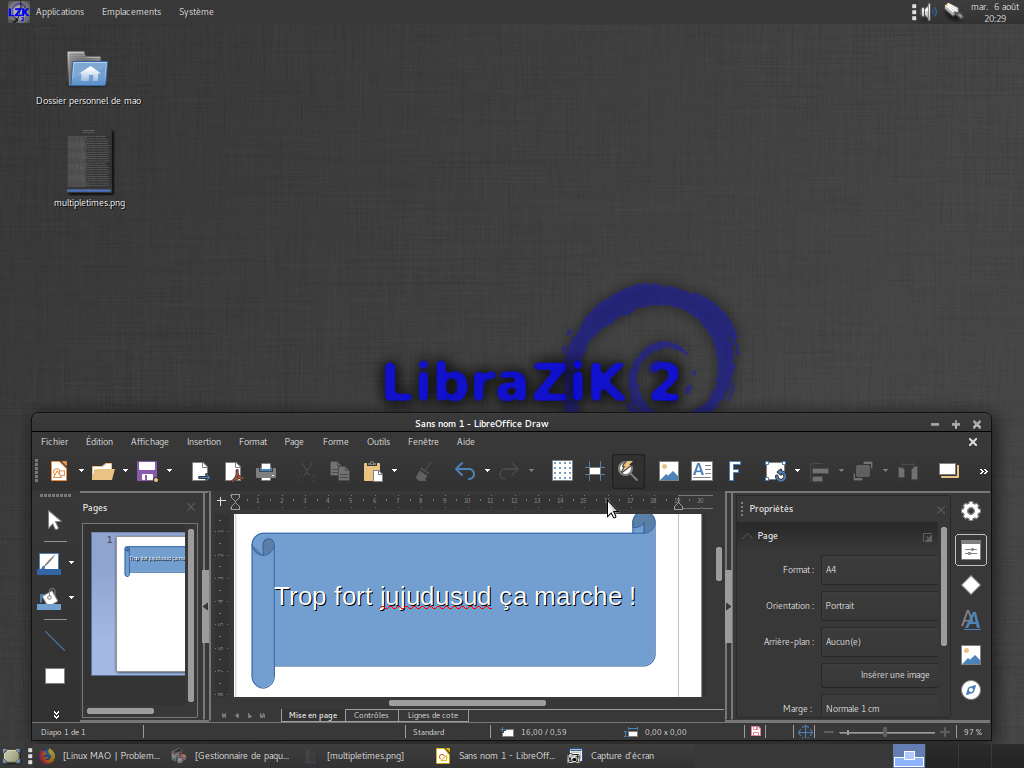Toggle the shadow icon in toolbar
Viewport: 1024px width, 768px height.
point(949,471)
